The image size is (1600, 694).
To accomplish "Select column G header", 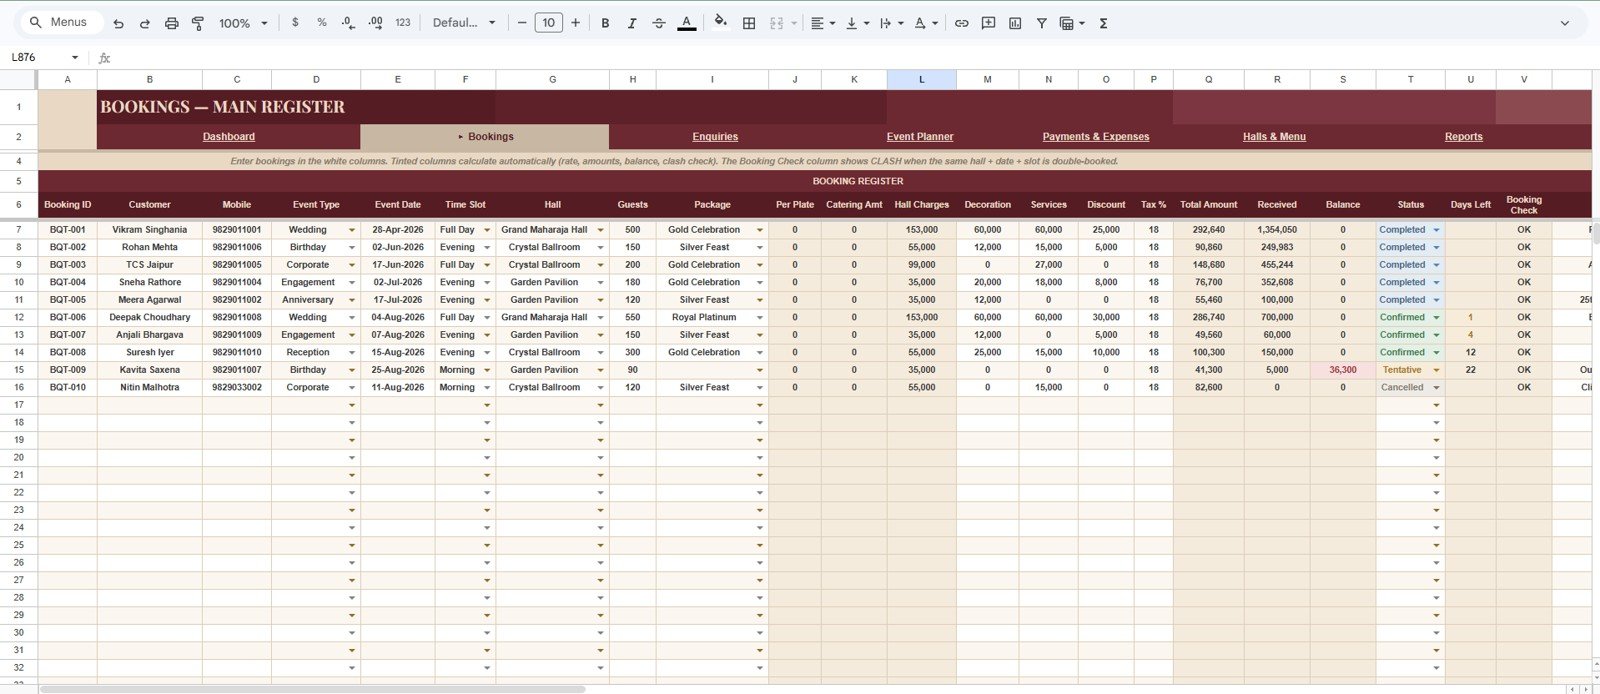I will coord(552,79).
